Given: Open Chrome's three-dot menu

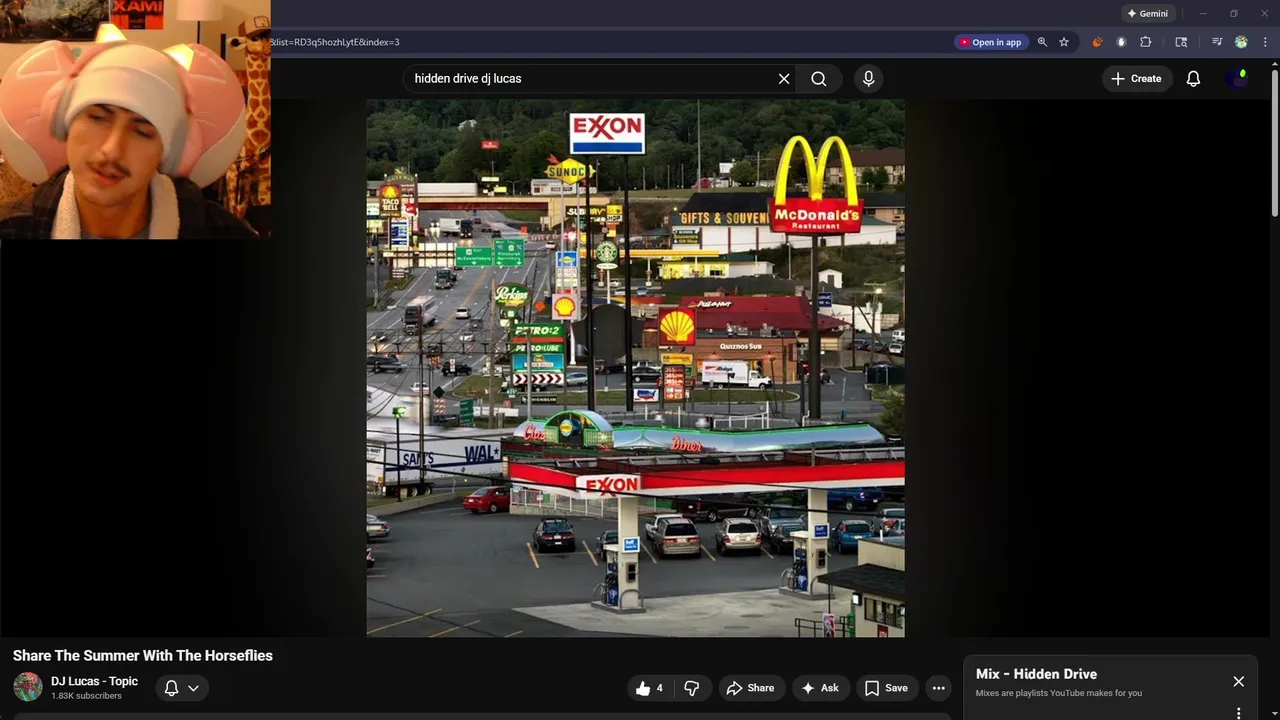Looking at the screenshot, I should tap(1265, 42).
